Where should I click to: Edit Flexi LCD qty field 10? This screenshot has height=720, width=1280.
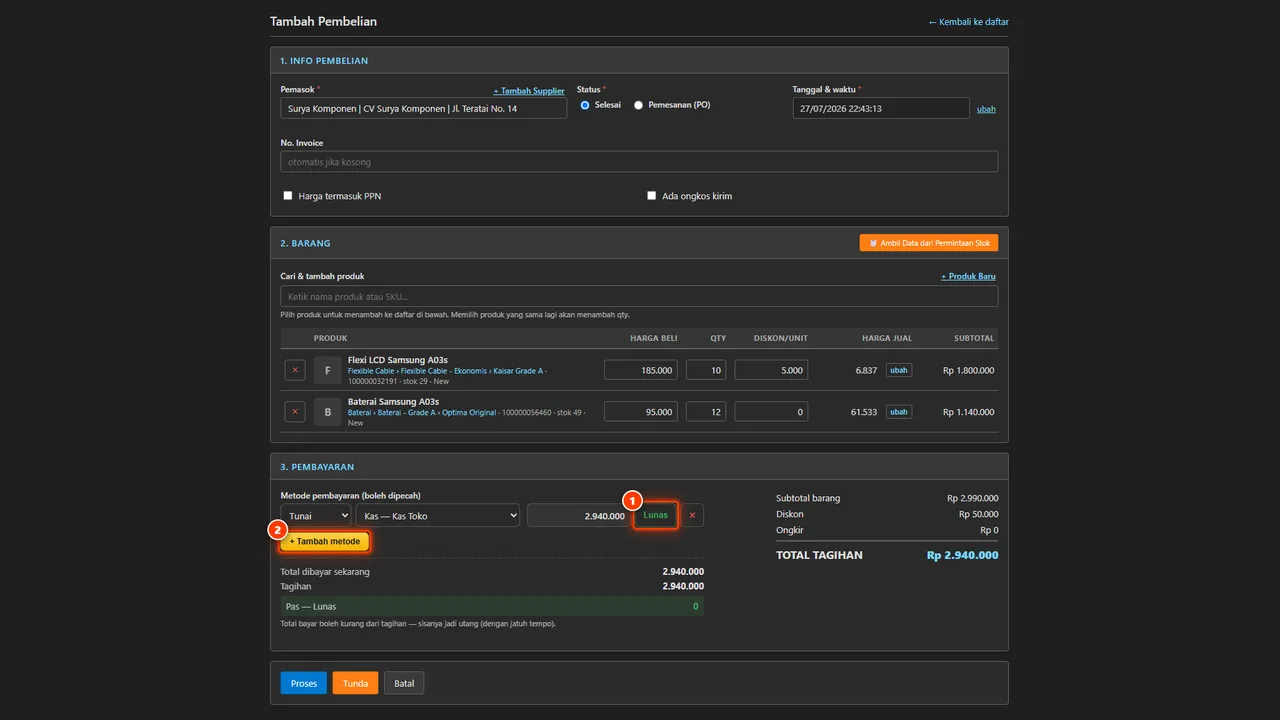[x=706, y=370]
